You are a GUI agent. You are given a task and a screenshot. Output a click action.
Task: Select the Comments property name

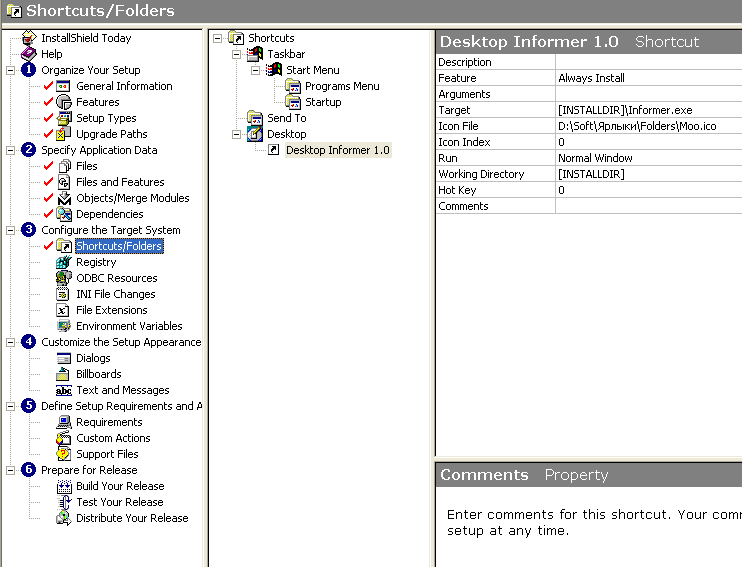[x=463, y=206]
